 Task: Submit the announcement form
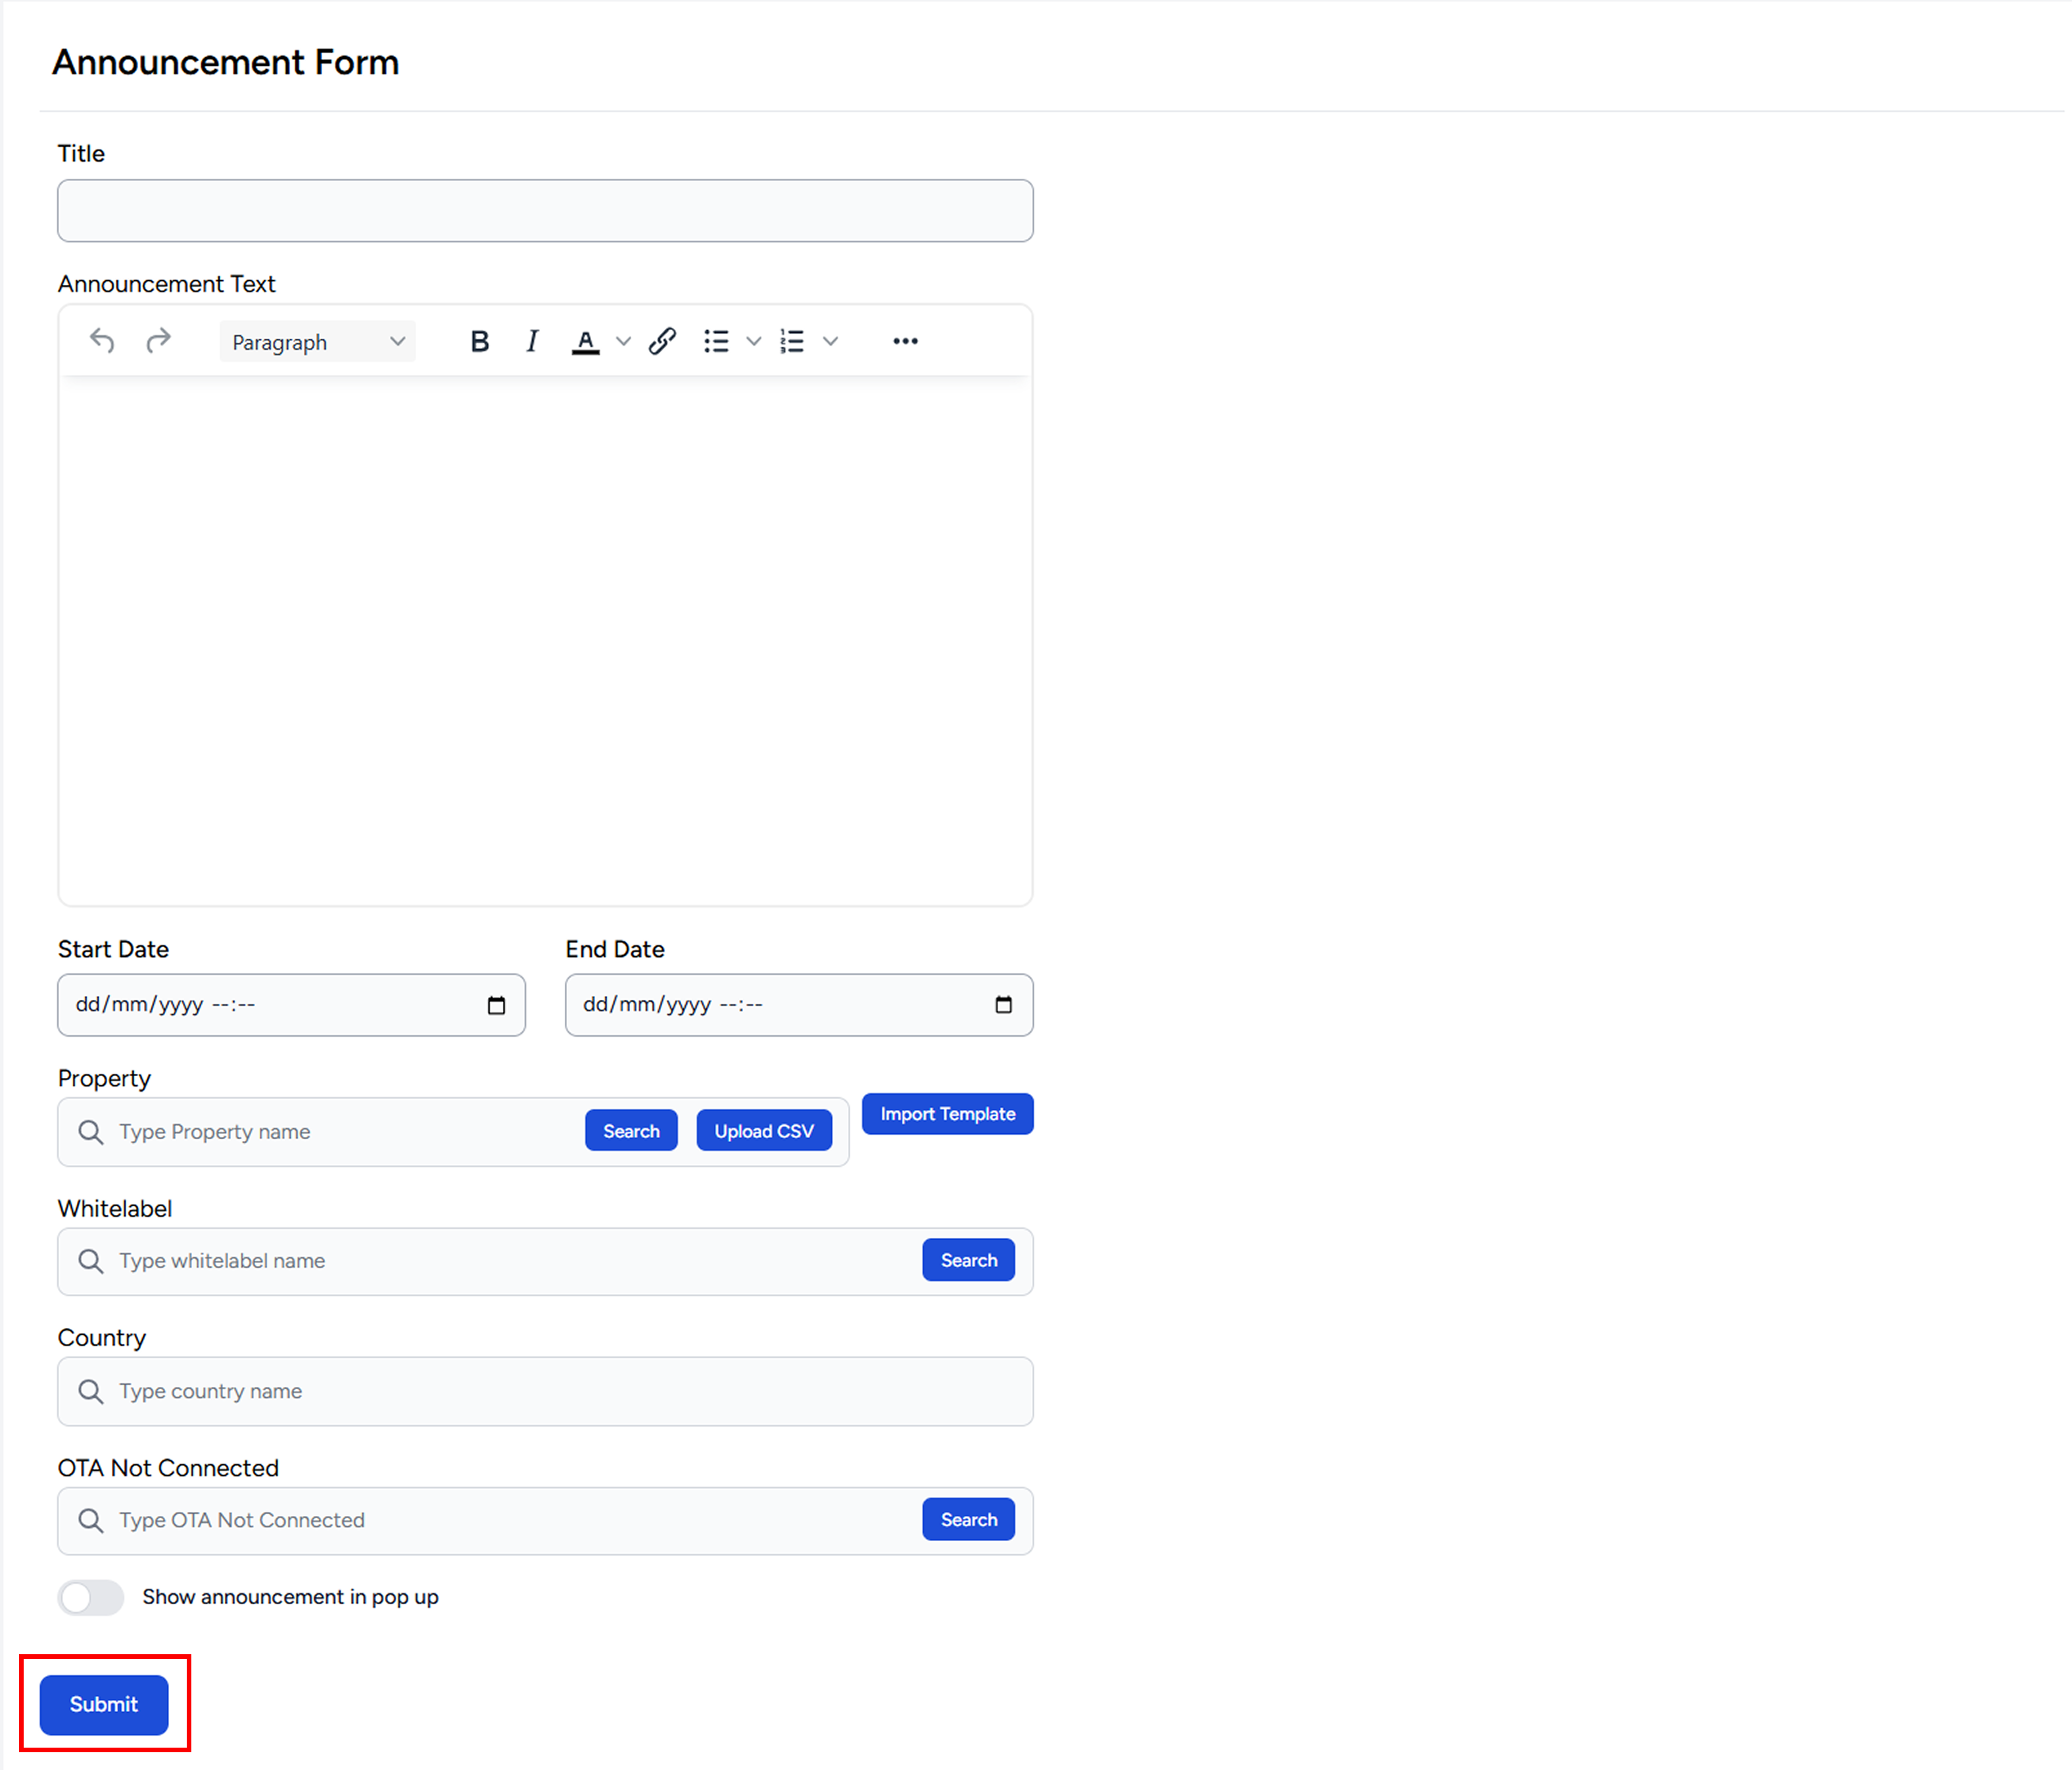tap(104, 1704)
